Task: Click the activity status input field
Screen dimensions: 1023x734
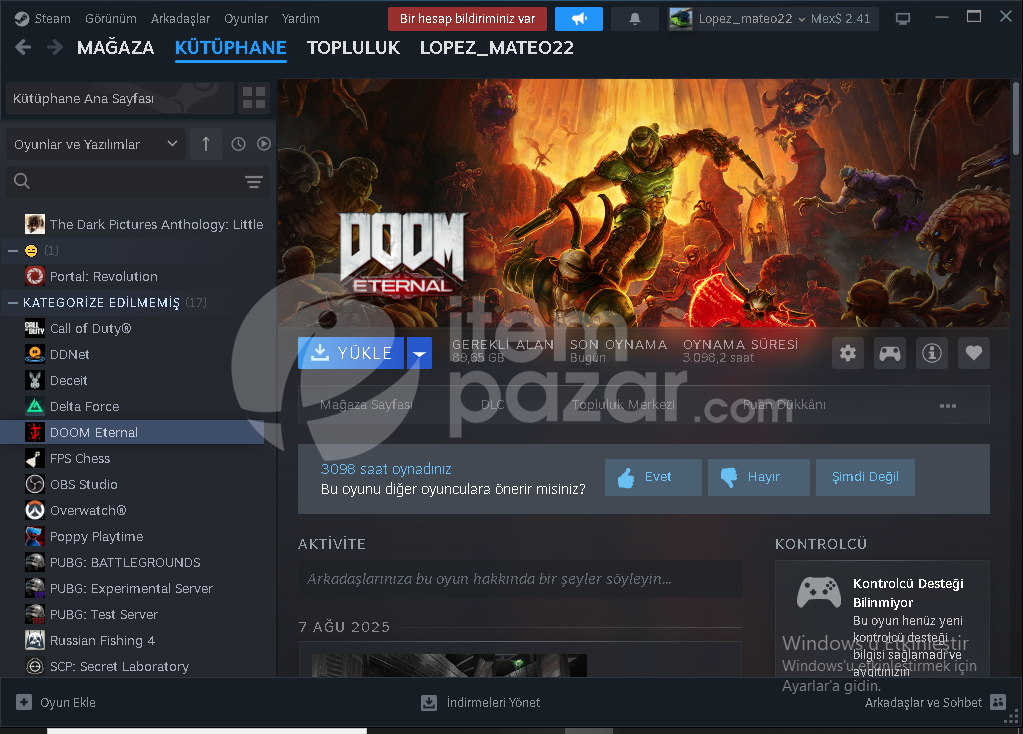Action: pos(520,579)
